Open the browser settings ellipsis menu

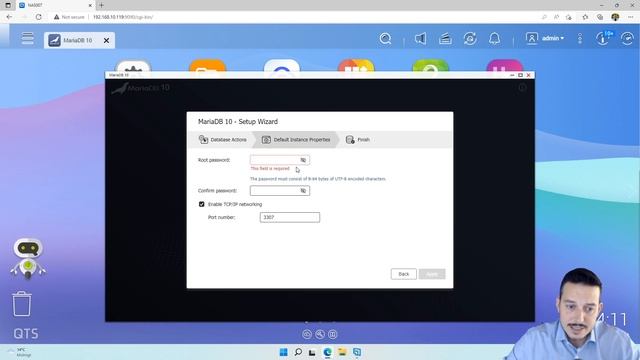[x=631, y=17]
